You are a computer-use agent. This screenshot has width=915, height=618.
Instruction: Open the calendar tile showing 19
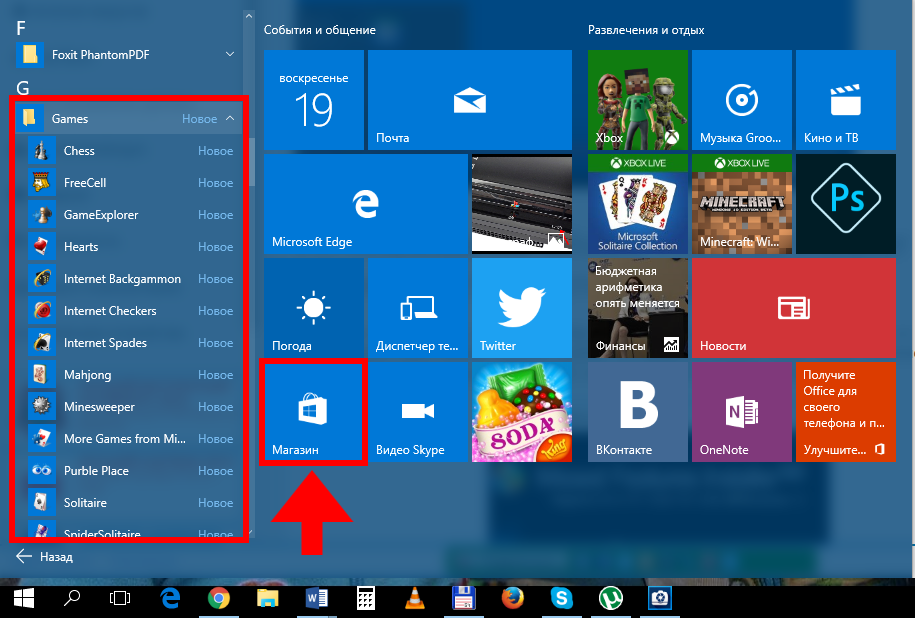[313, 100]
